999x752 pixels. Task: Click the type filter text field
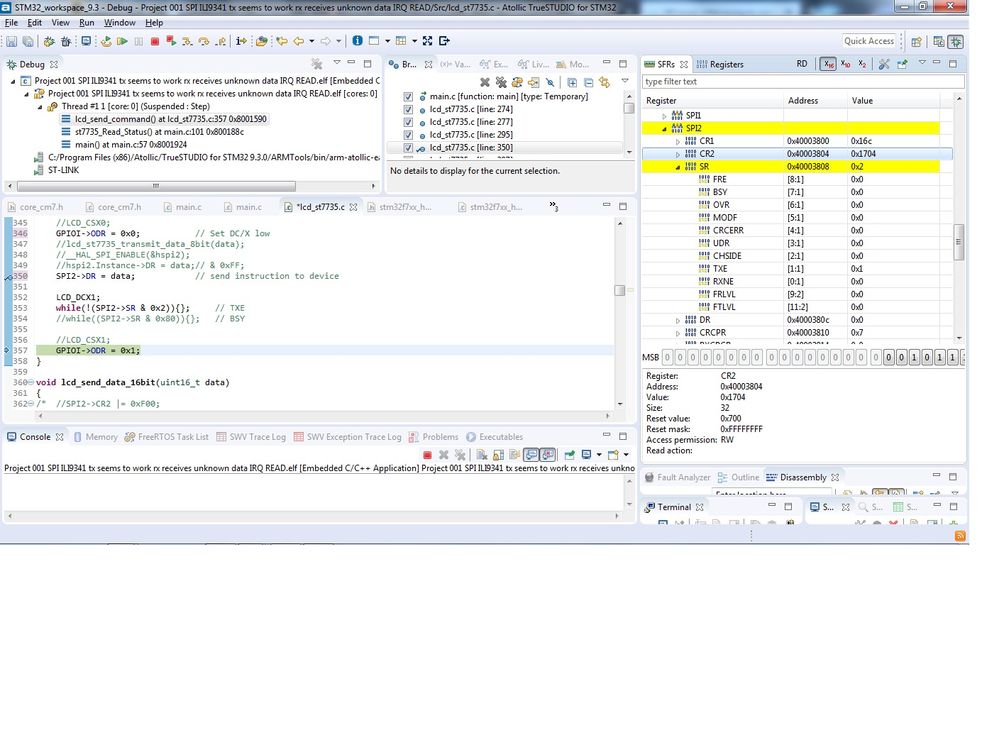tap(803, 82)
